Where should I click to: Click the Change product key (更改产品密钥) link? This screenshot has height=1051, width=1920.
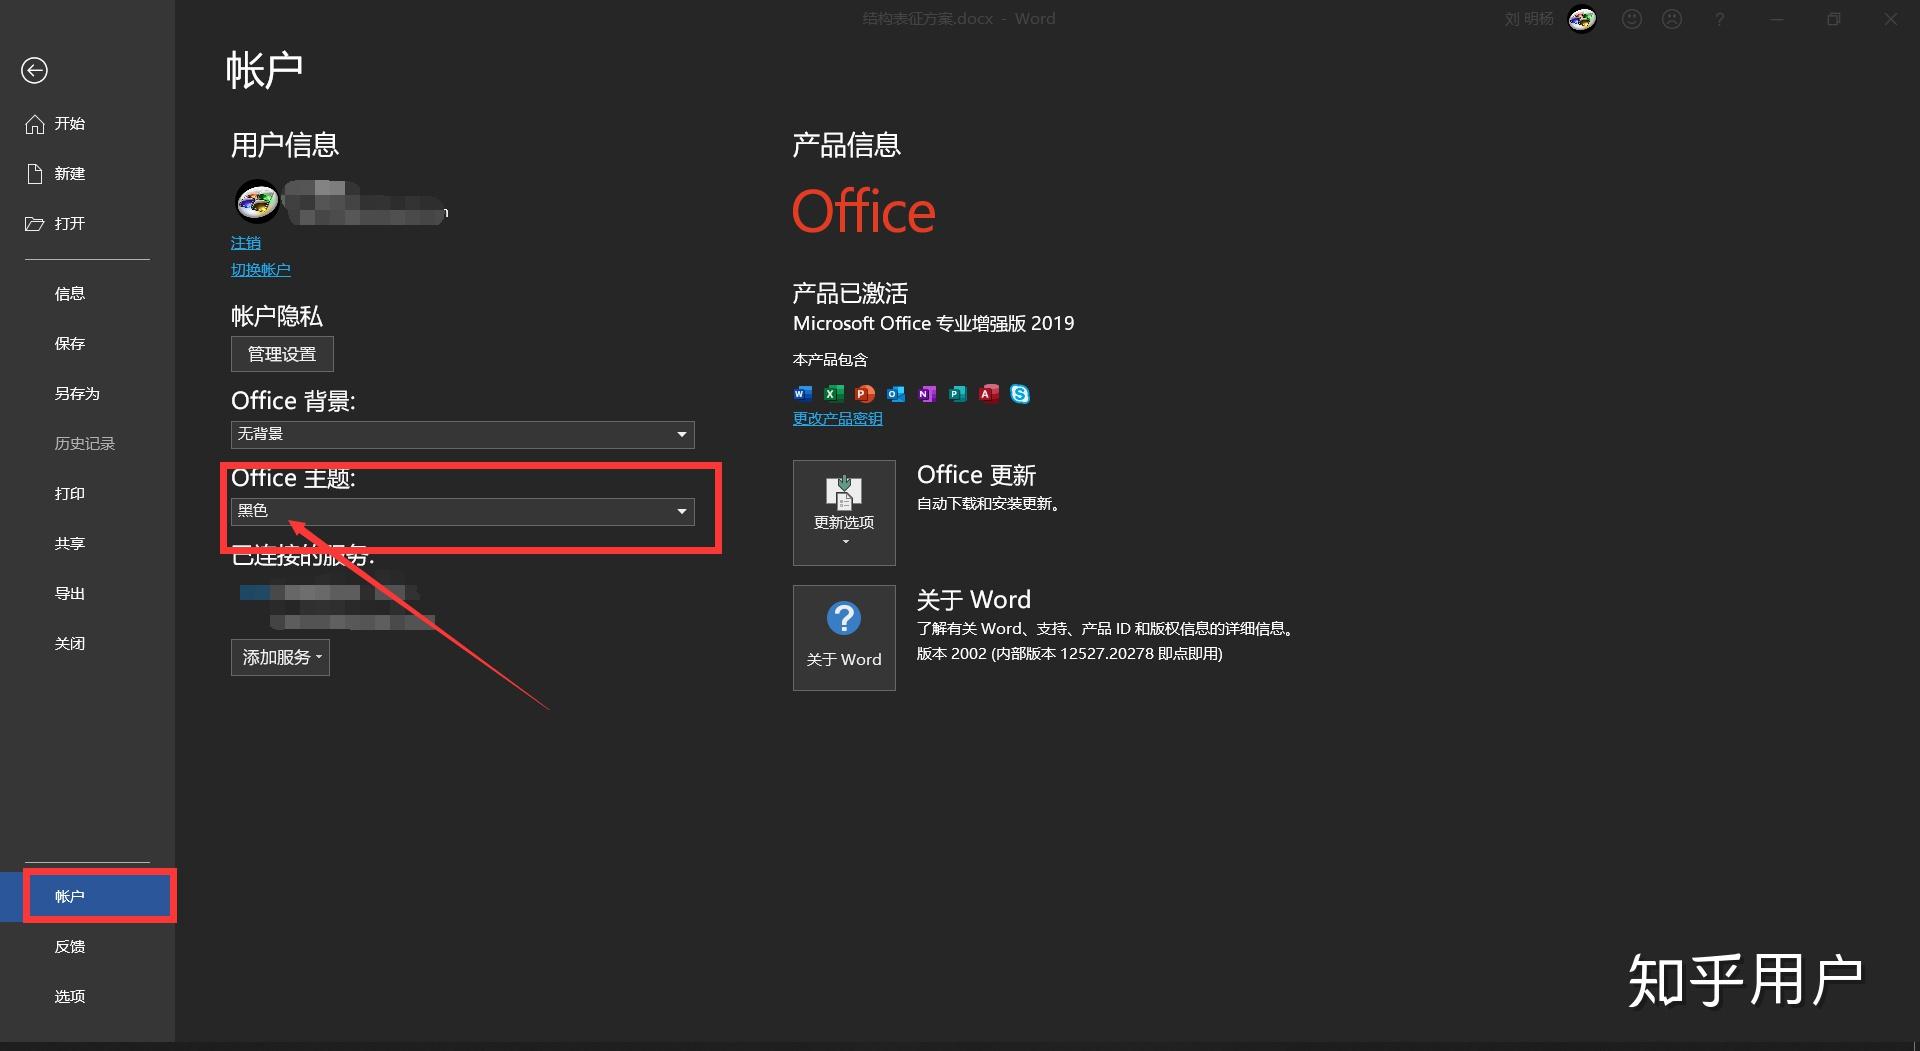coord(837,419)
